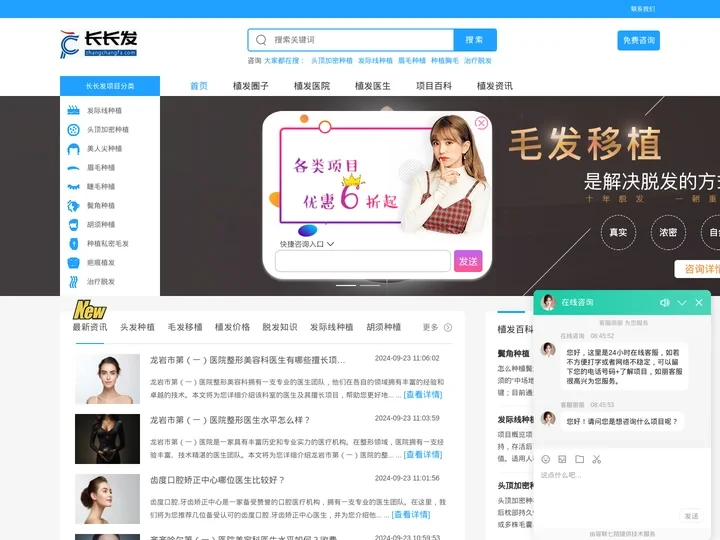Open the 植发医院 navigation tab
Image resolution: width=720 pixels, height=540 pixels.
(312, 86)
